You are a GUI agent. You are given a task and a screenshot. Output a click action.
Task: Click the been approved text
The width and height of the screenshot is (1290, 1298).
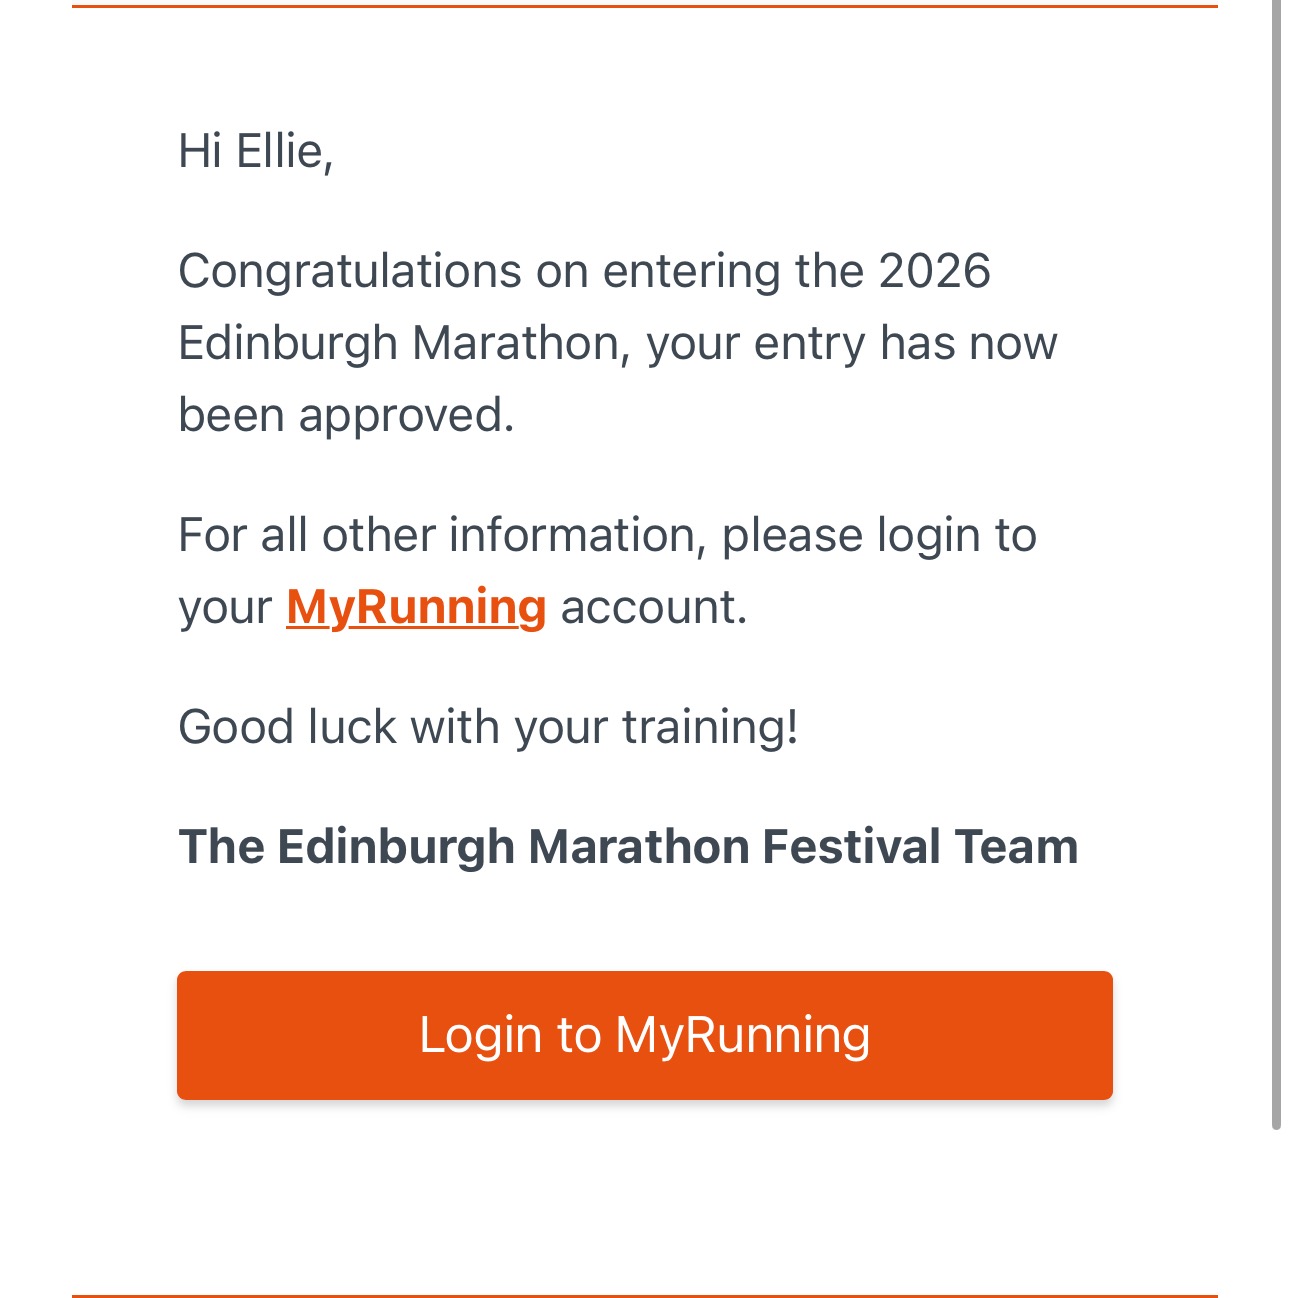[x=346, y=415]
